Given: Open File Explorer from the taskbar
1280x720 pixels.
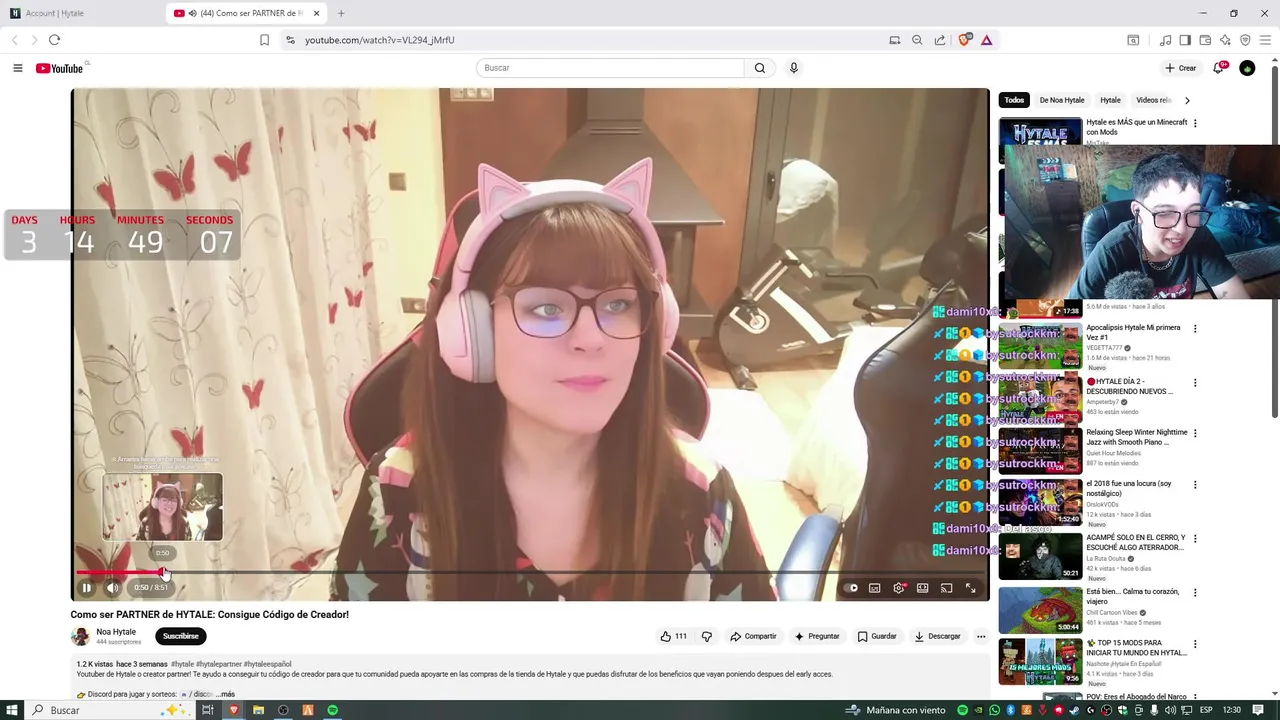Looking at the screenshot, I should (x=259, y=710).
